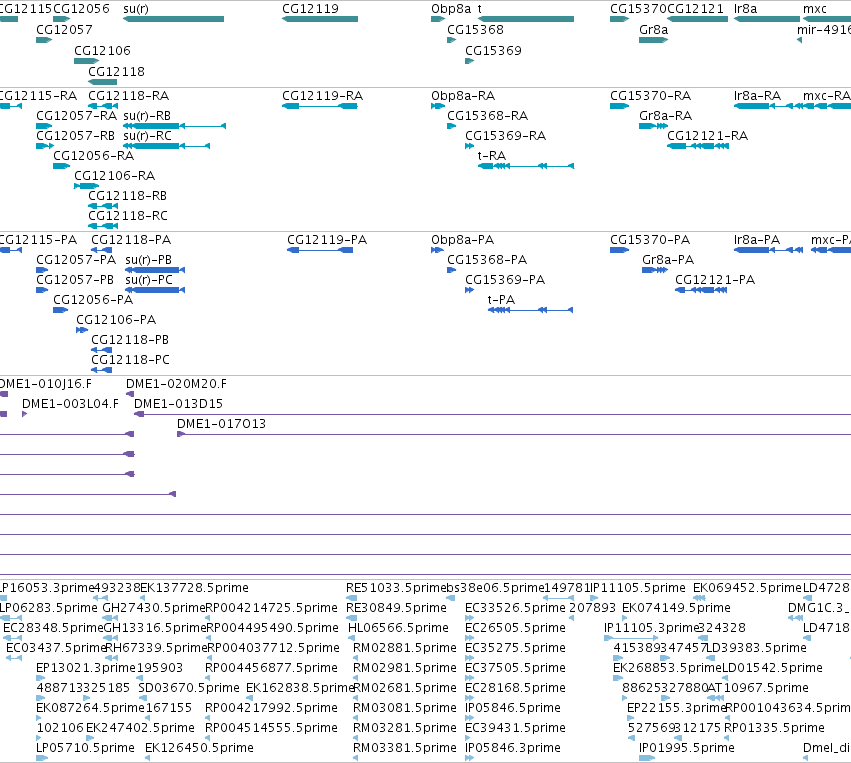Click the EC33526.5prime EST label
This screenshot has width=851, height=763.
515,608
